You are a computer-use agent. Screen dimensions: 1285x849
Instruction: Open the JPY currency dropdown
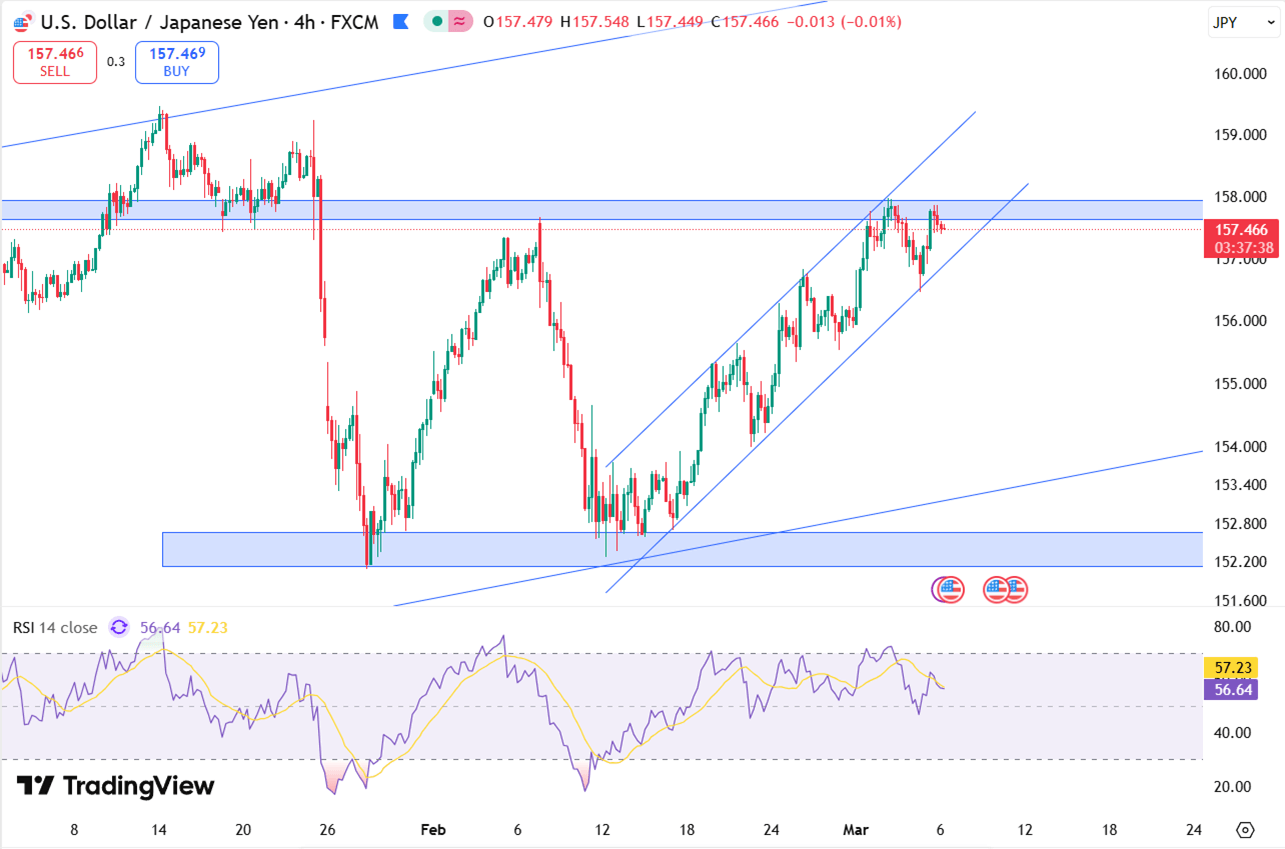pyautogui.click(x=1238, y=22)
